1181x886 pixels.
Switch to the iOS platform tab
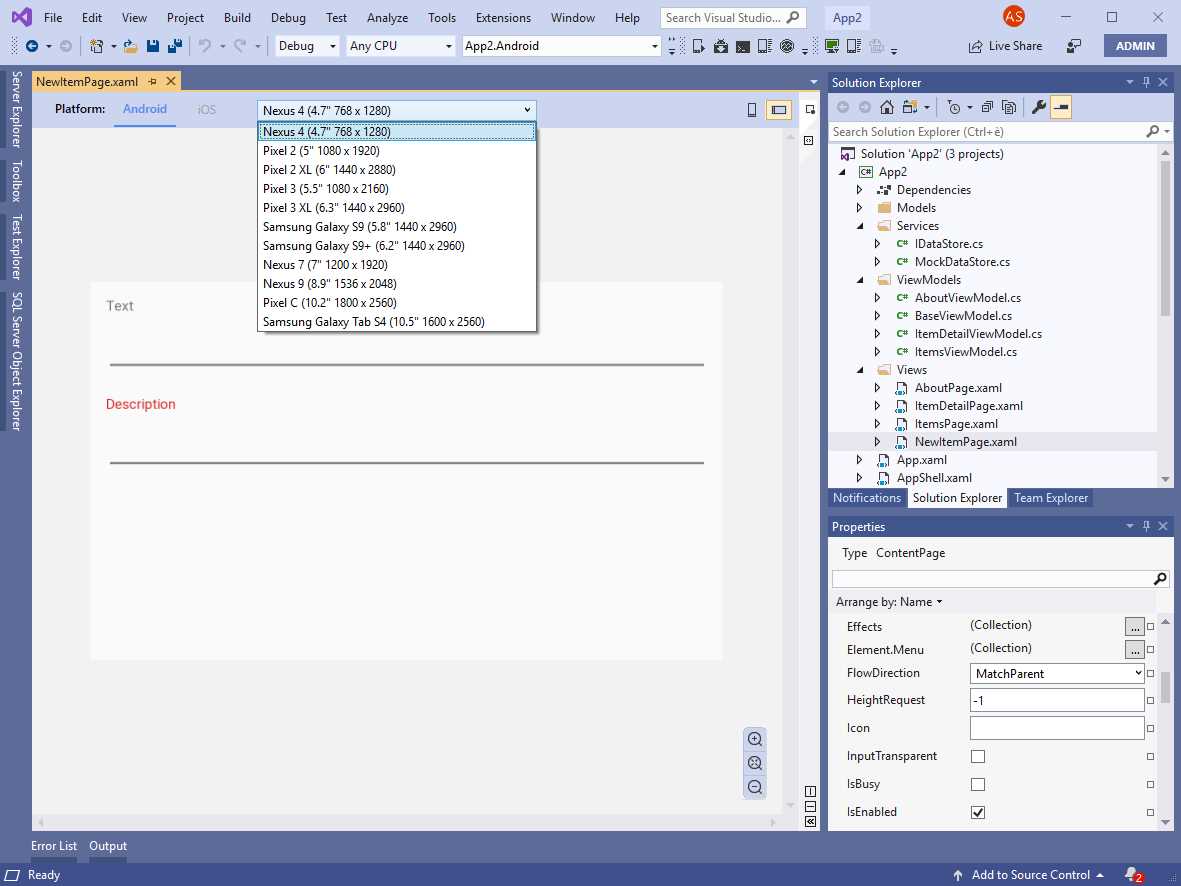[206, 110]
